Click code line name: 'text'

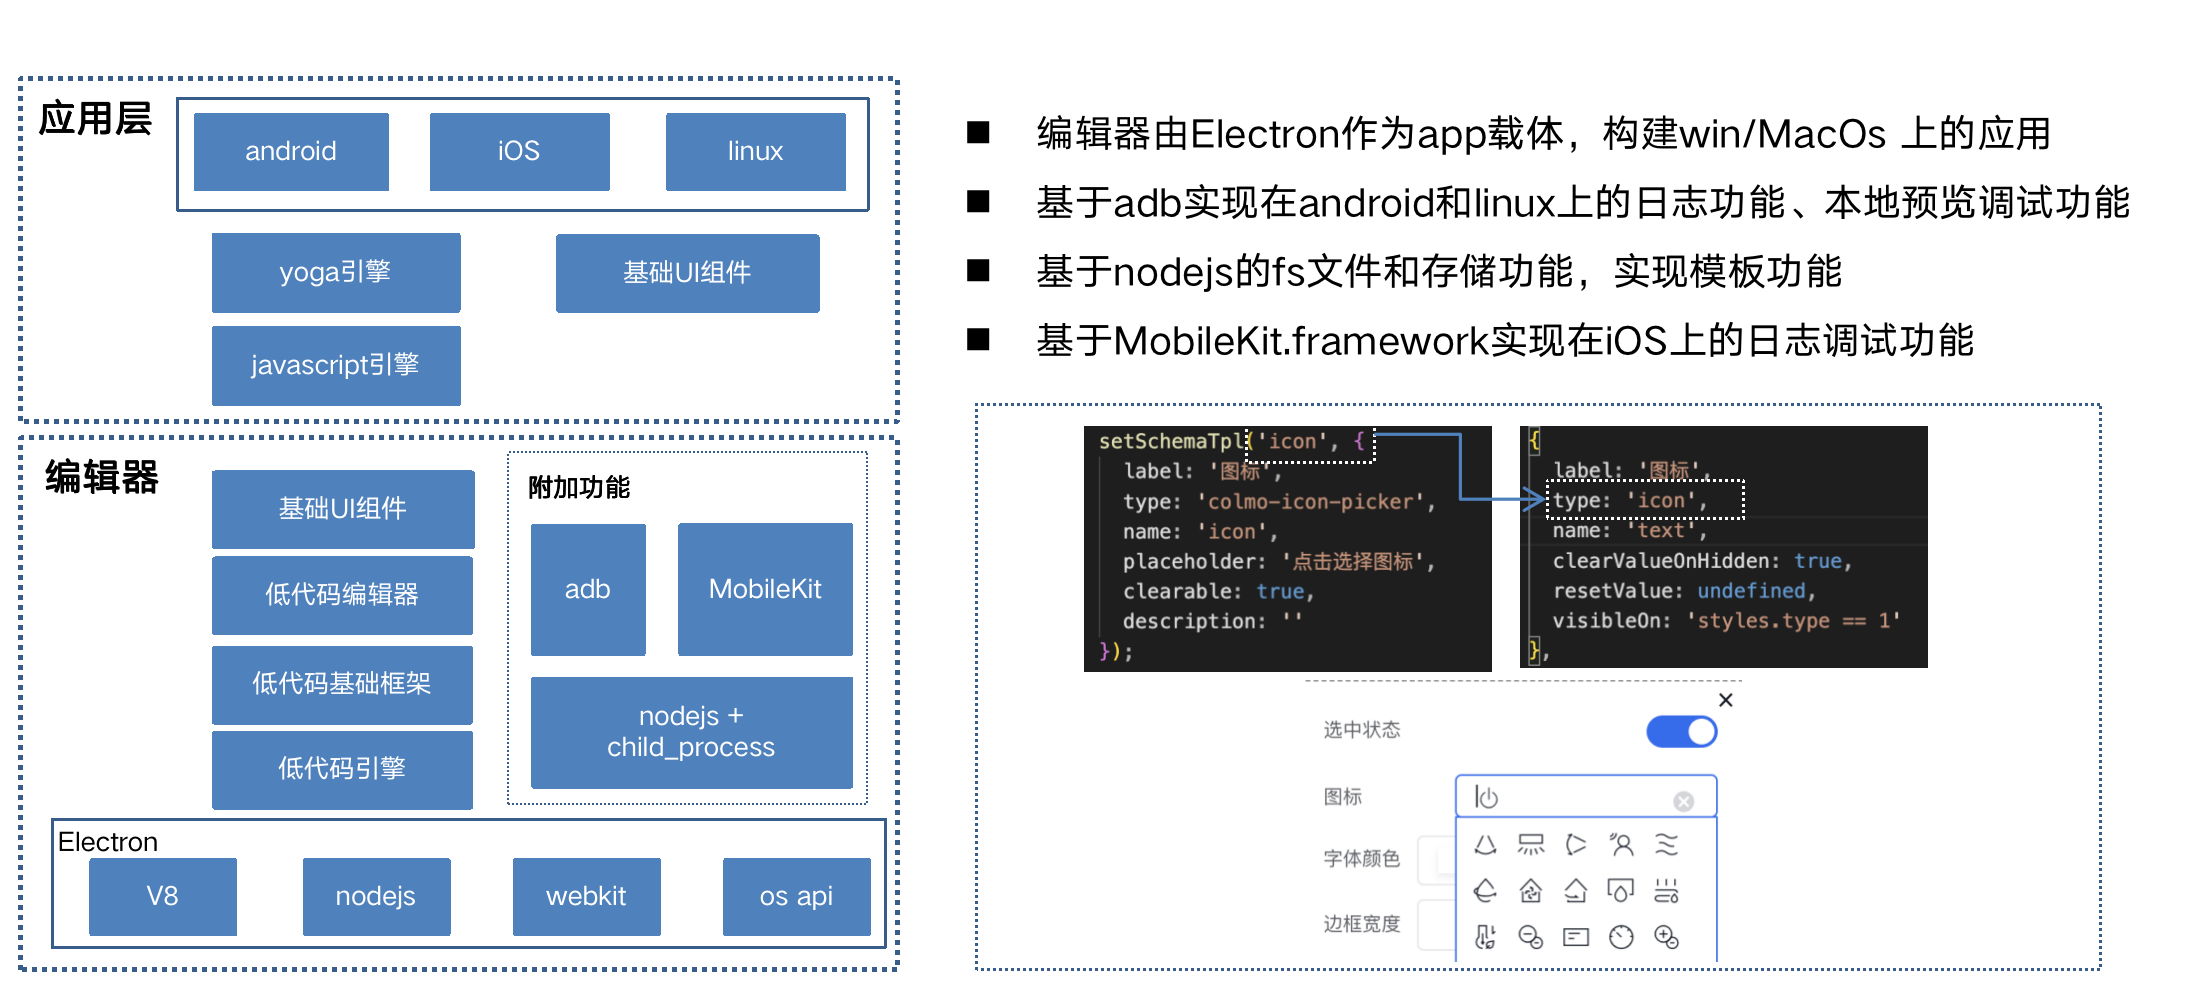pyautogui.click(x=1630, y=530)
